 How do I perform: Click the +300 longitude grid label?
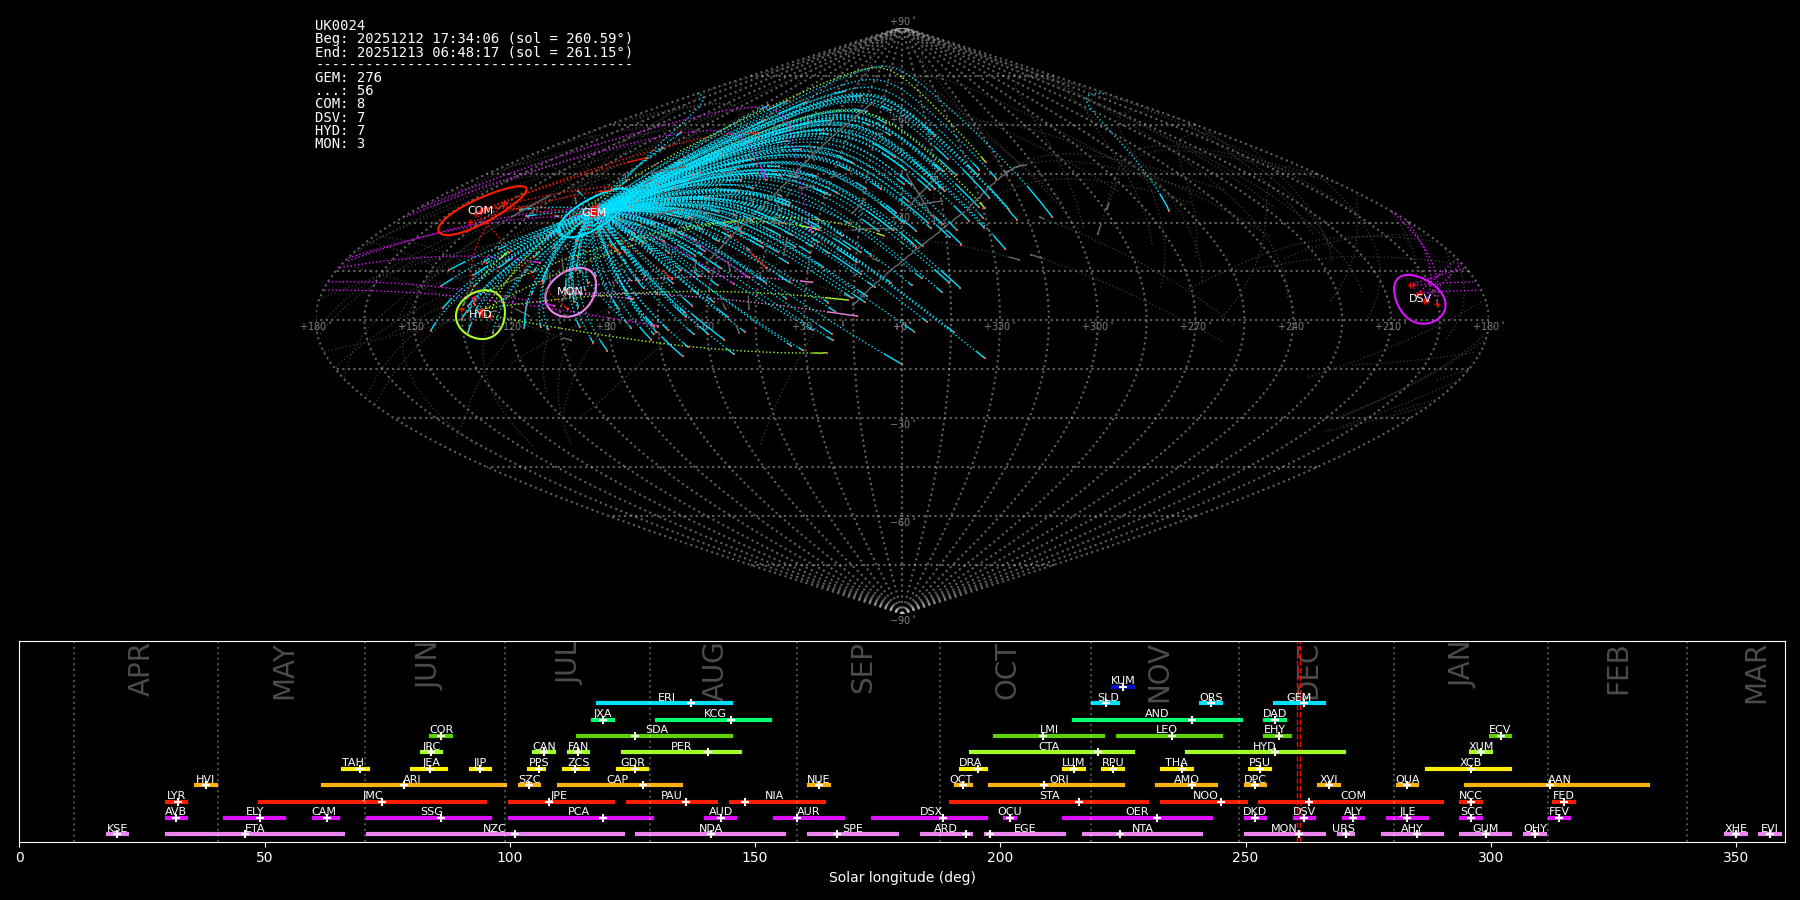[x=1095, y=327]
